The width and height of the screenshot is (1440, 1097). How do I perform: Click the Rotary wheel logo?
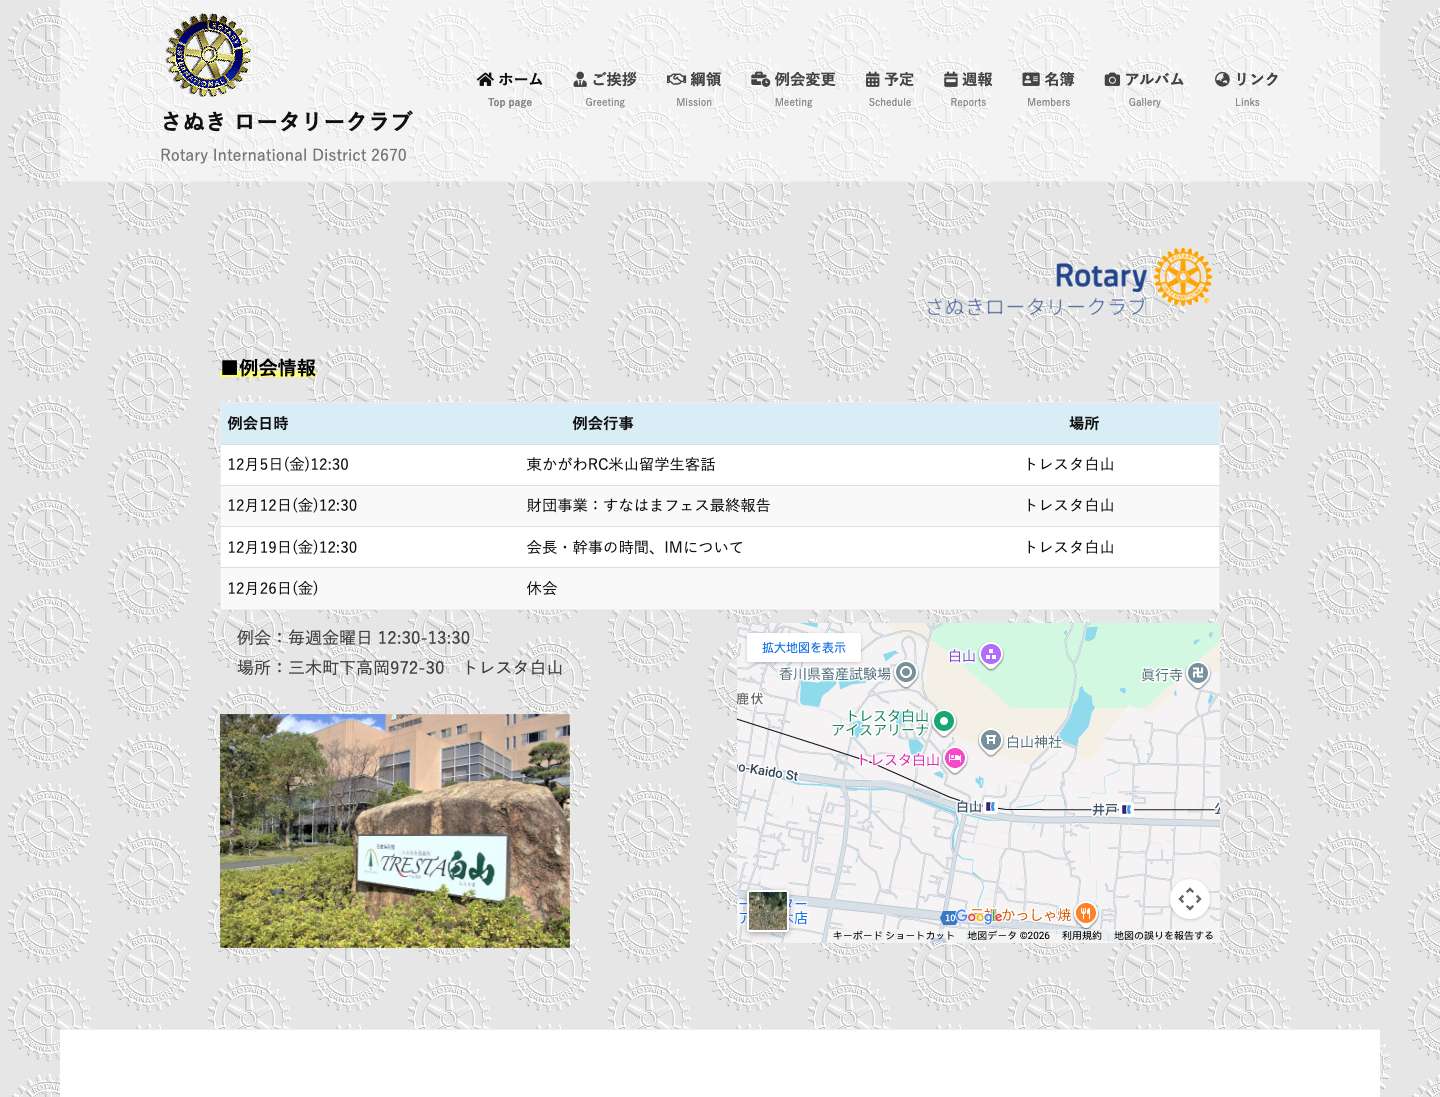click(x=1182, y=277)
